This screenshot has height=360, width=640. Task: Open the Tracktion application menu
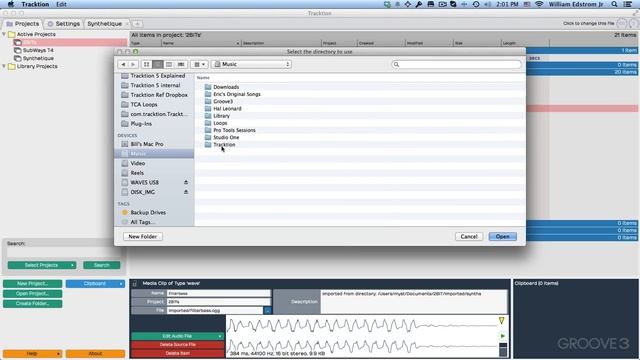click(35, 4)
